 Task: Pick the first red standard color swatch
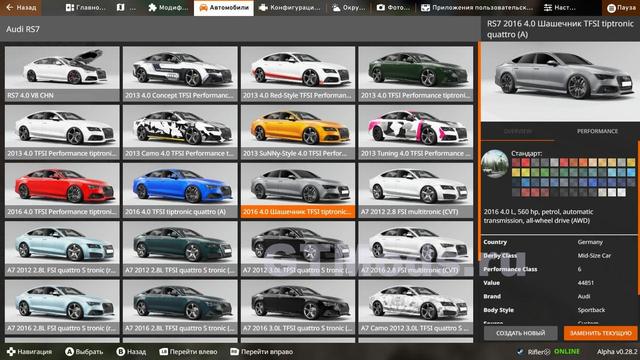pos(516,162)
